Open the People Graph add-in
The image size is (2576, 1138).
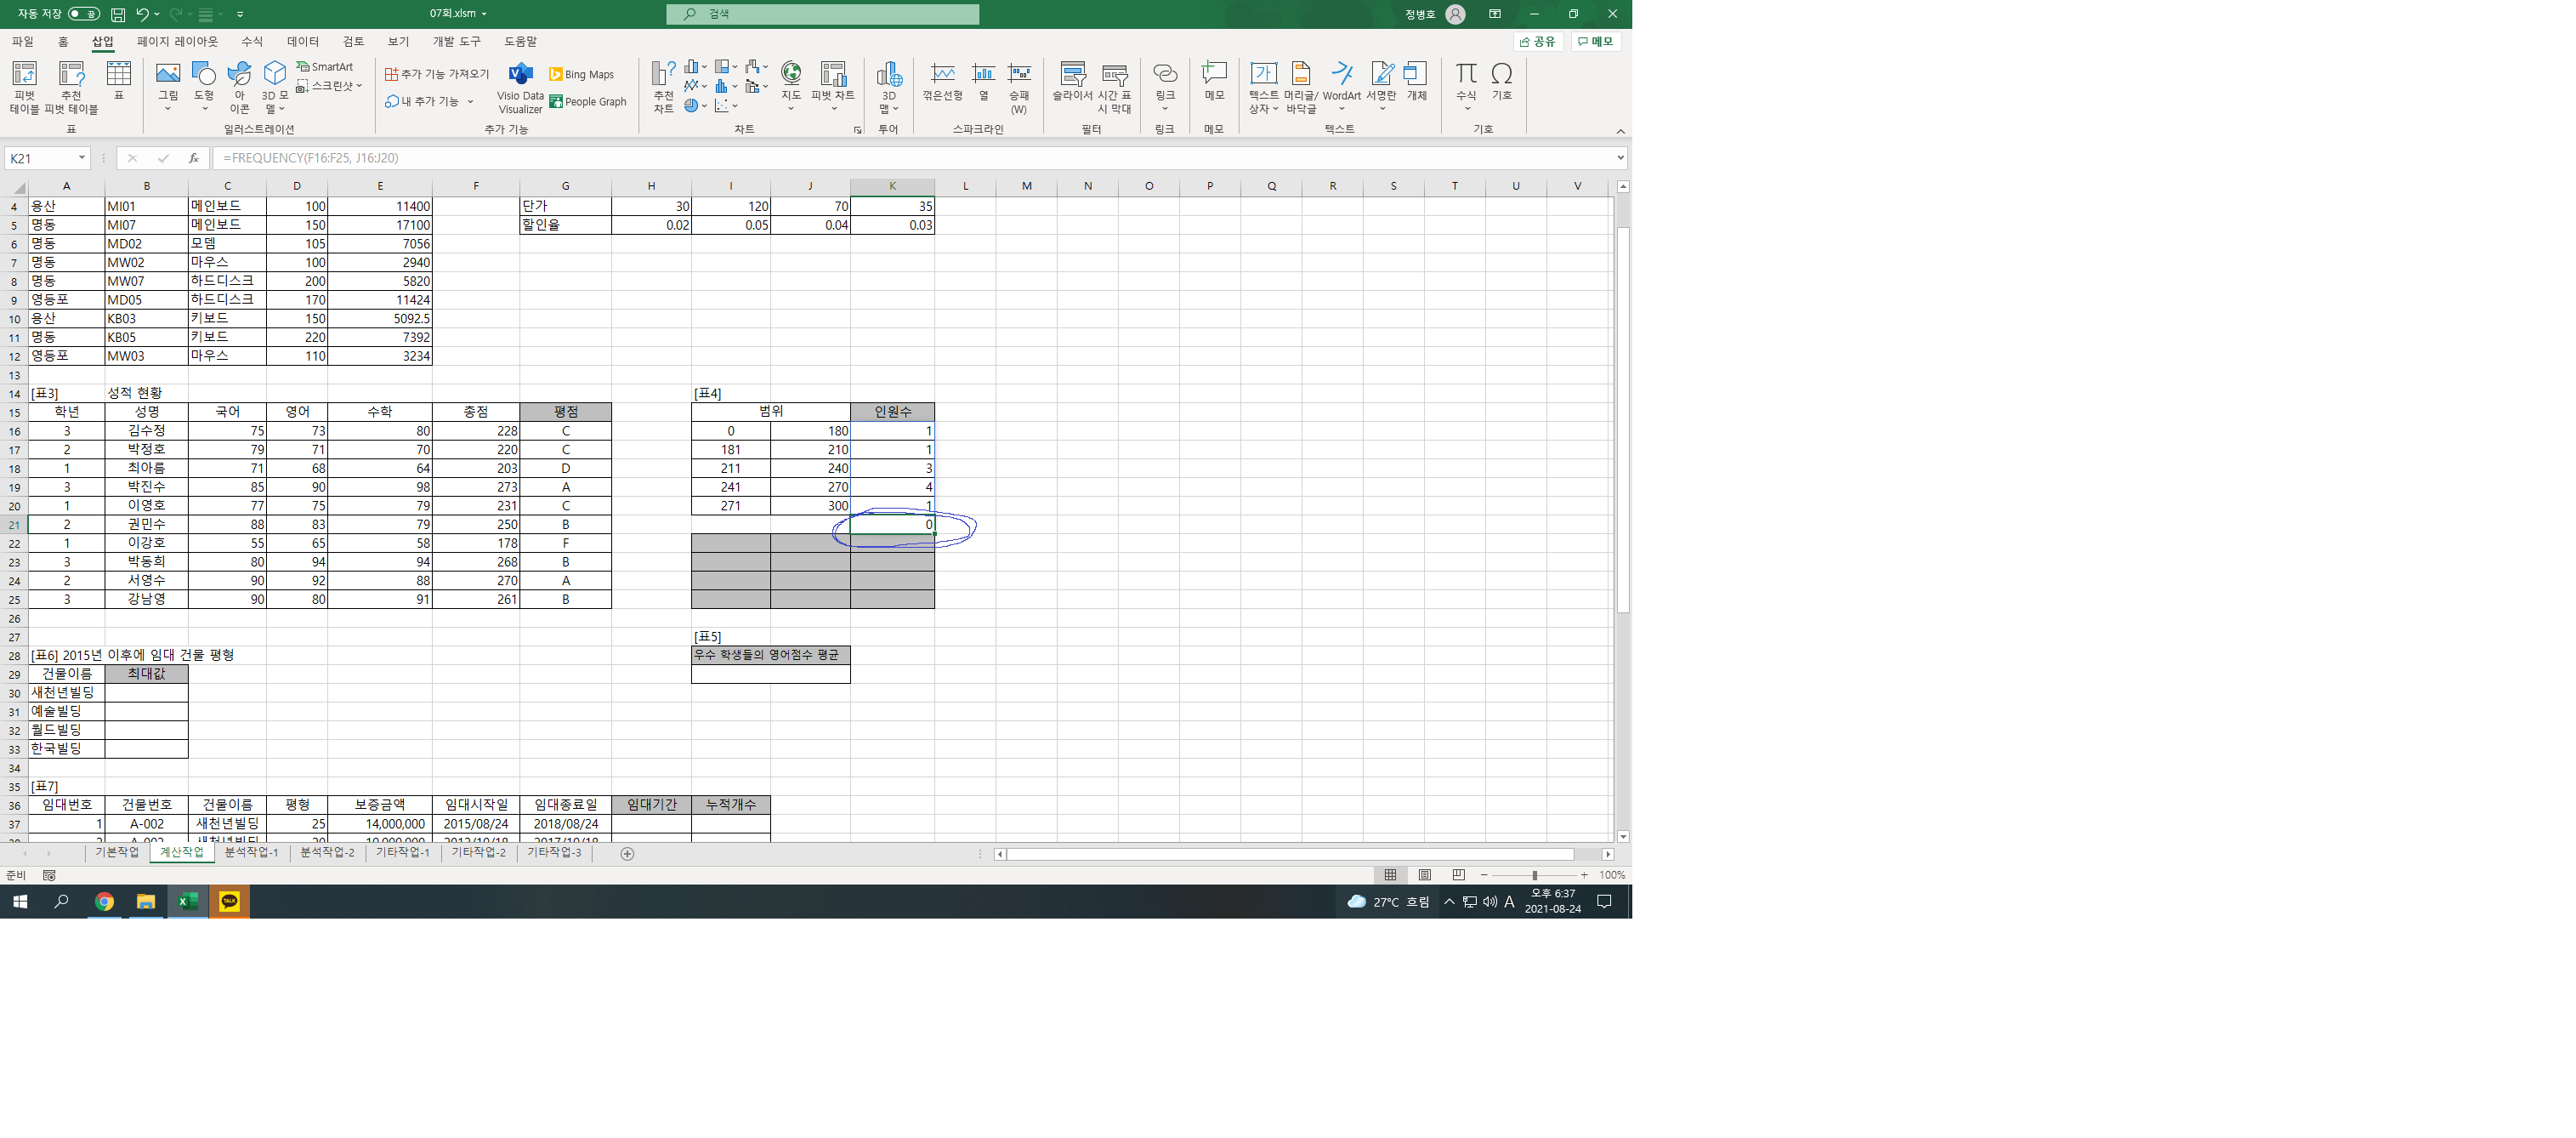click(x=588, y=101)
